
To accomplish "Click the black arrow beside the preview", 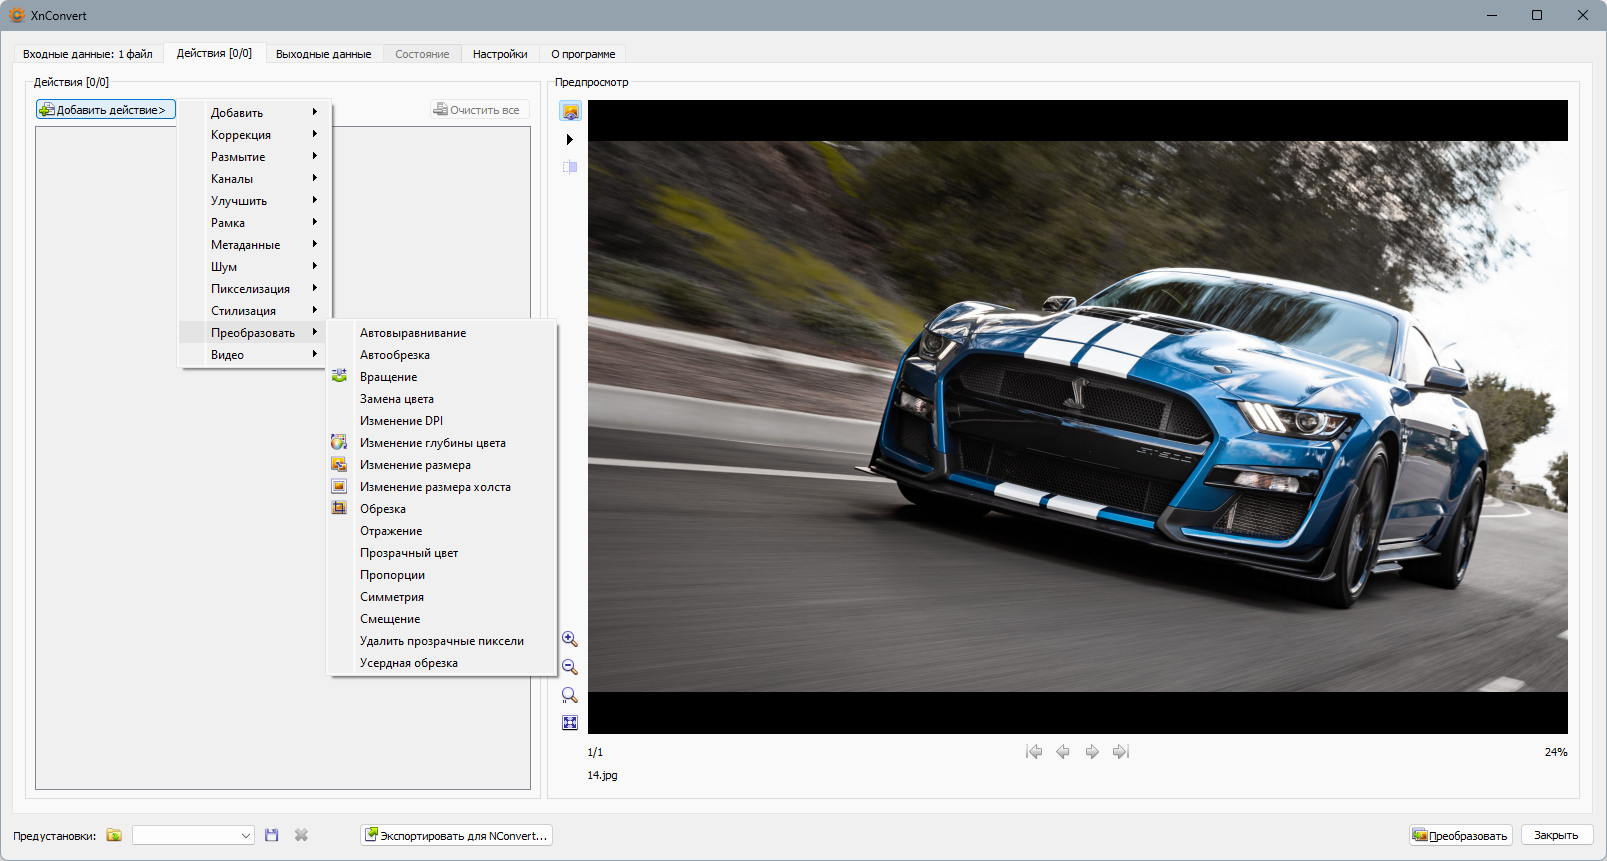I will (x=570, y=139).
